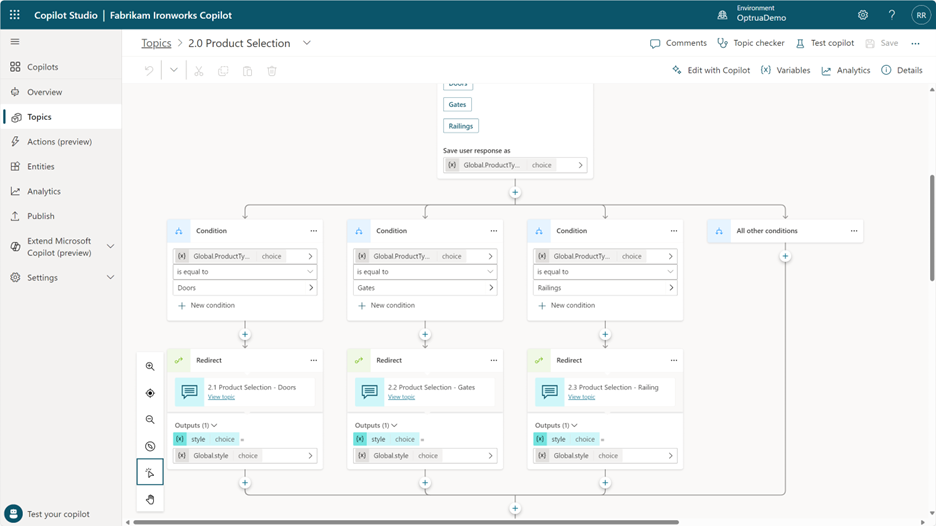936x526 pixels.
Task: Open 'is equal to' dropdown for Gates
Action: click(425, 272)
